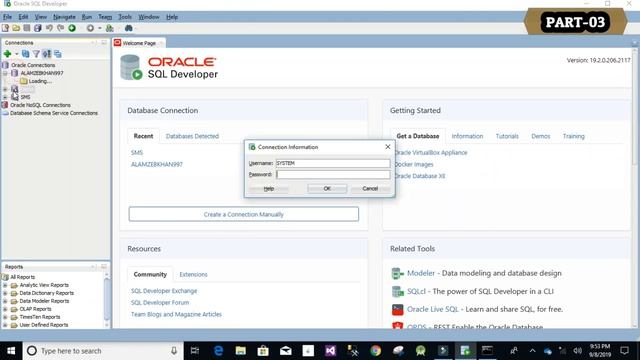Switch to the Information tab
The image size is (640, 360).
tap(467, 136)
